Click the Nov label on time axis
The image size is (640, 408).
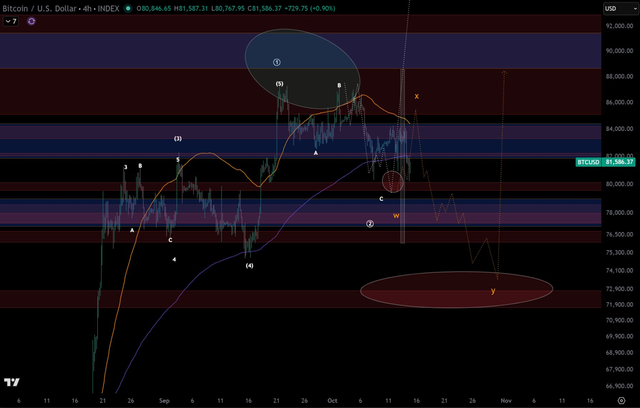[x=506, y=401]
